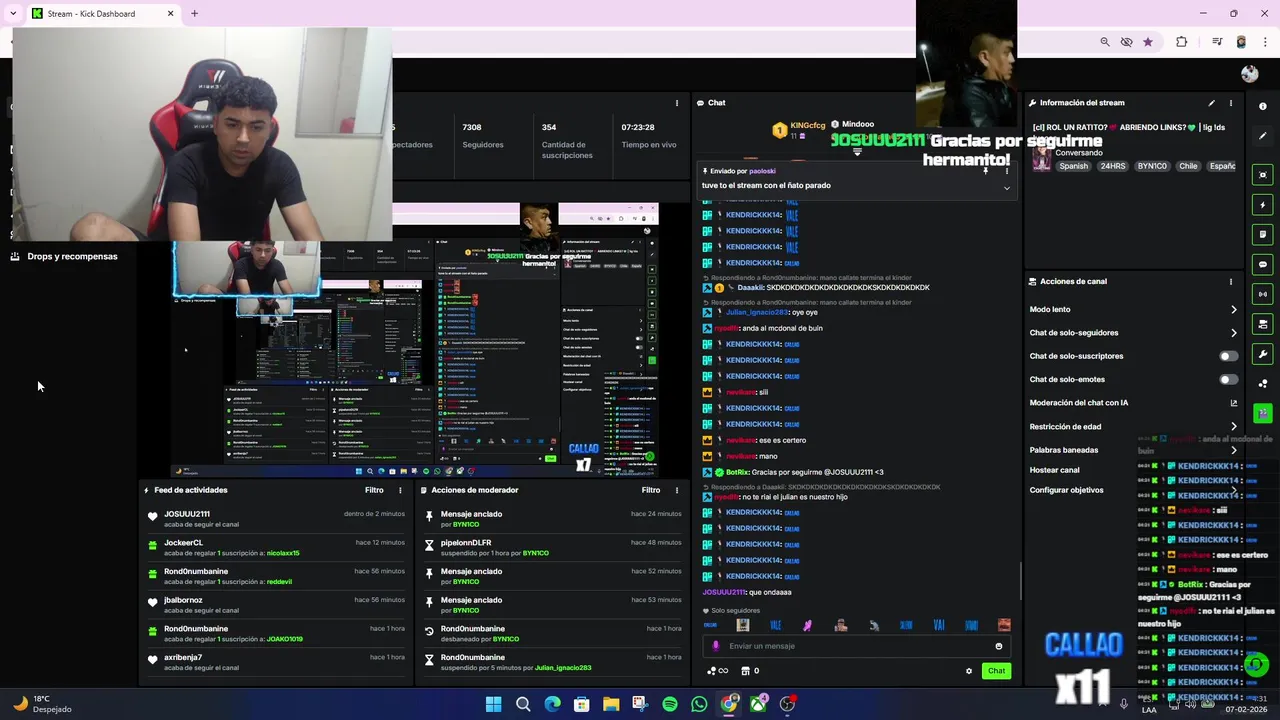This screenshot has width=1280, height=720.
Task: Open the document notes icon in sidebar
Action: pos(1263,234)
